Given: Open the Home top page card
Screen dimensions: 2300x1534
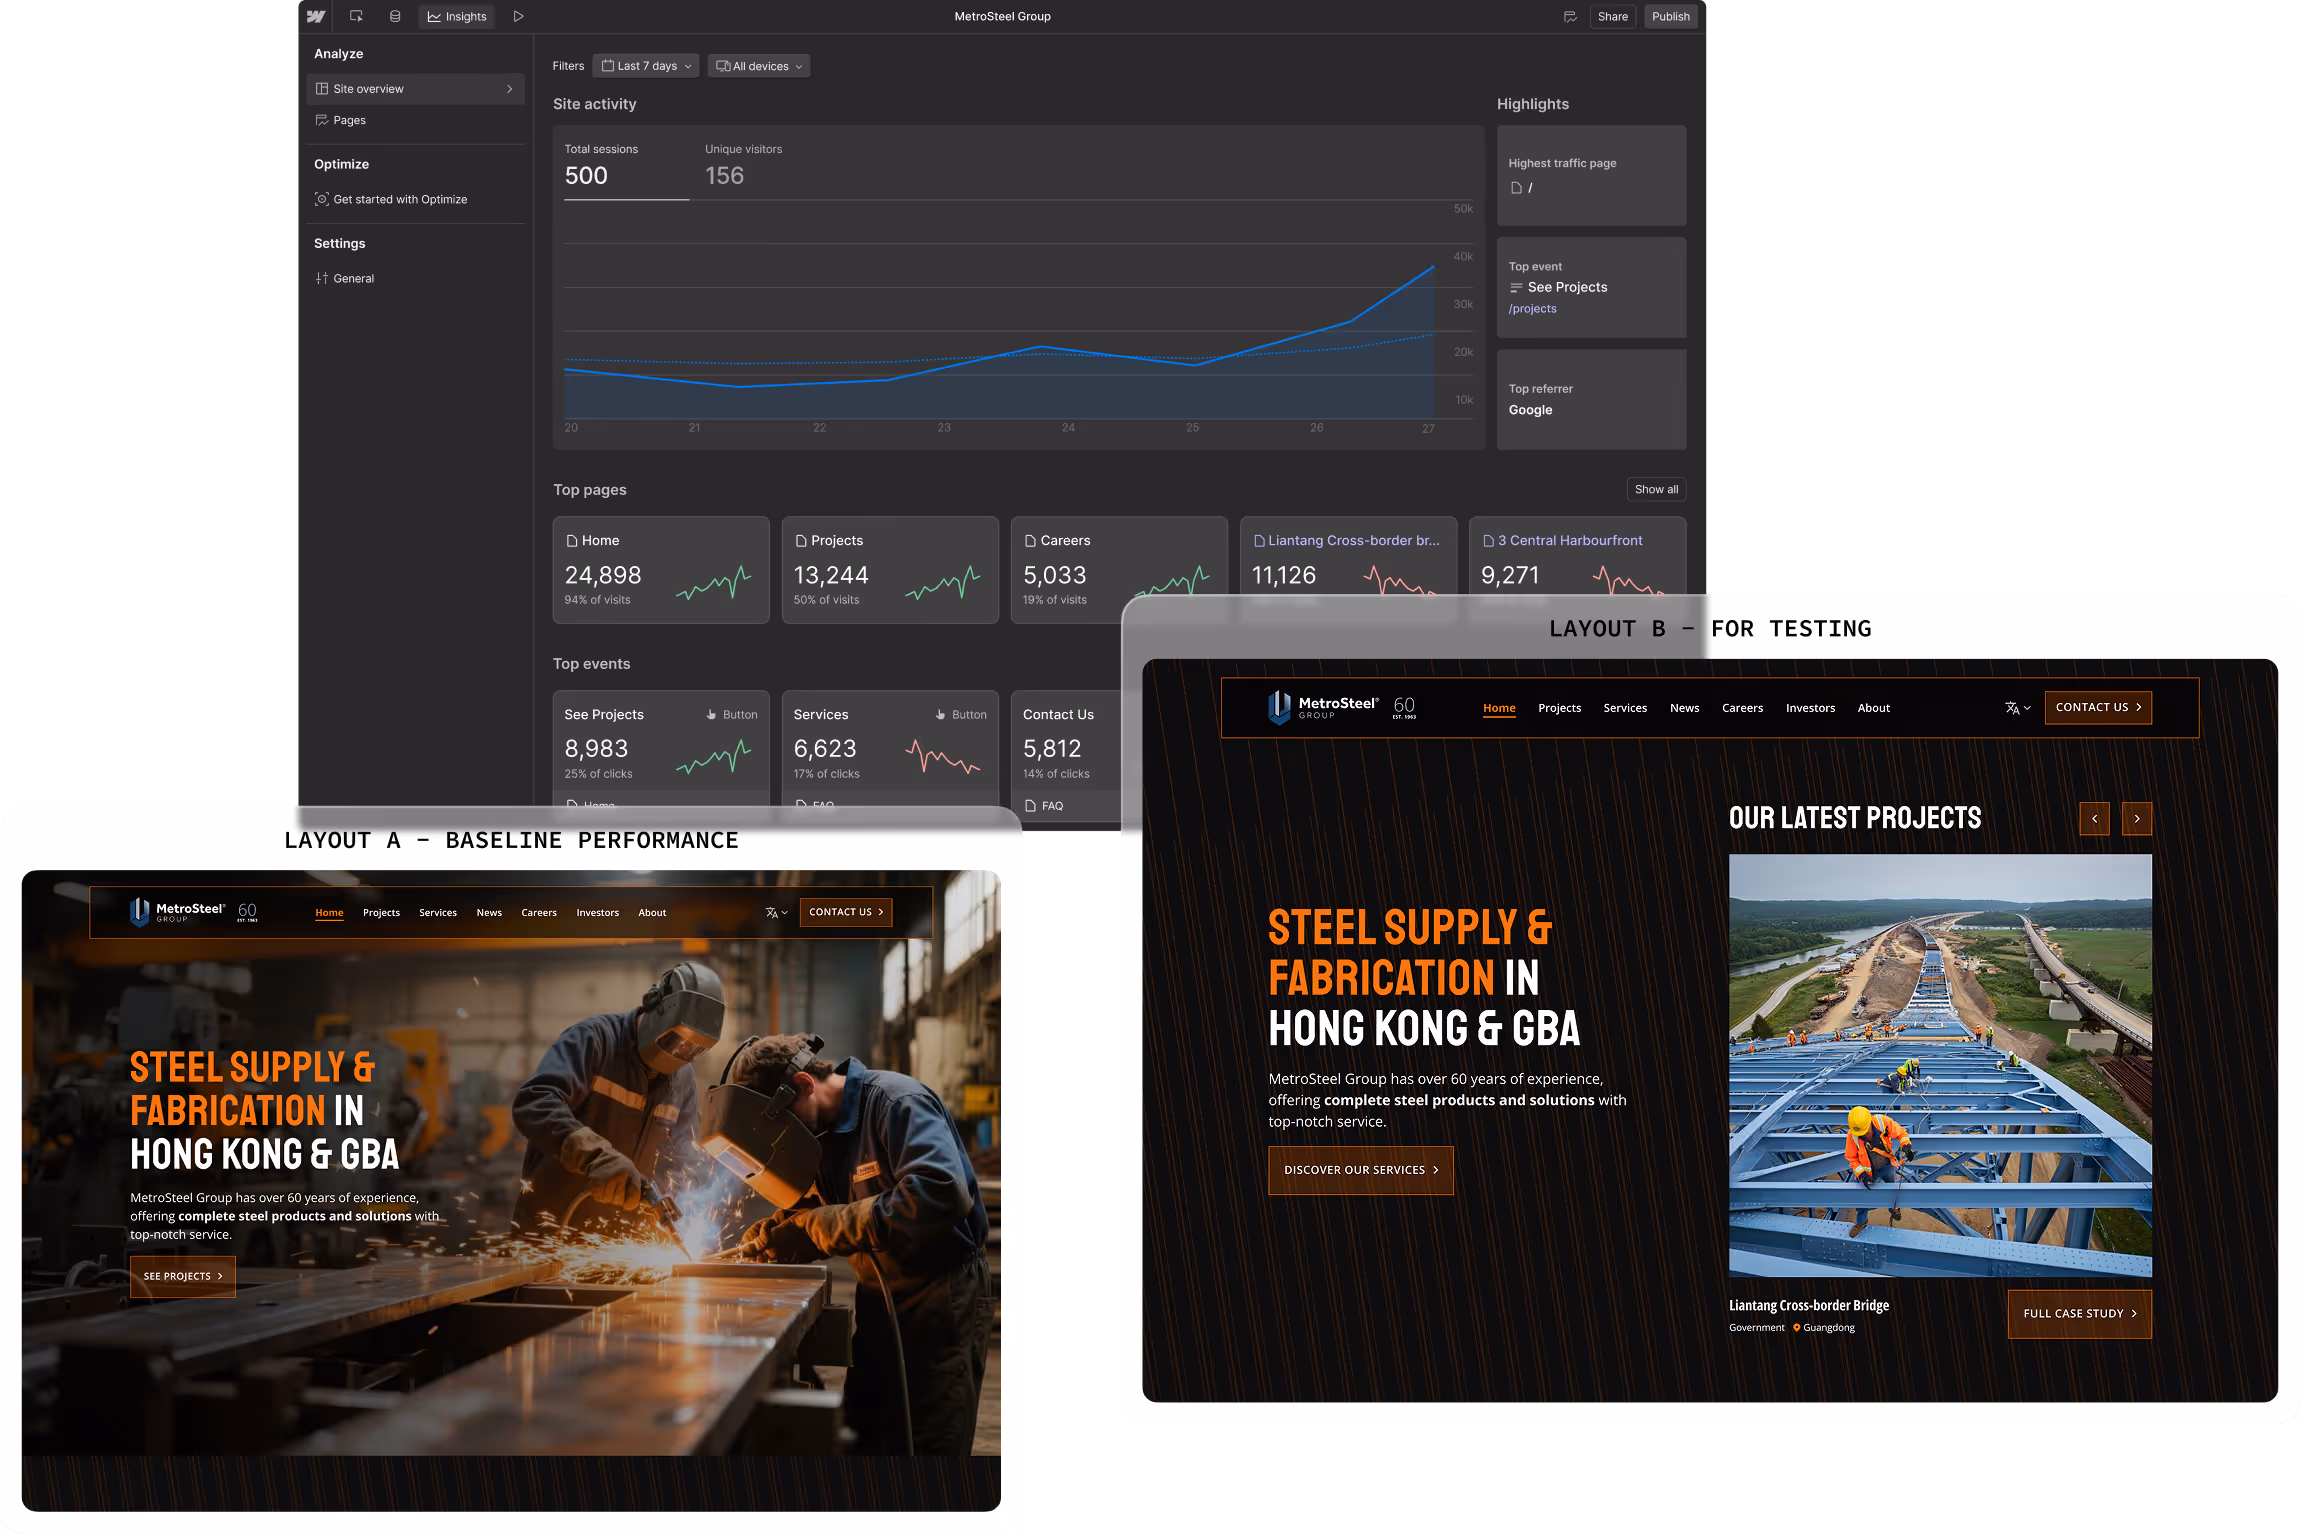Looking at the screenshot, I should (661, 570).
